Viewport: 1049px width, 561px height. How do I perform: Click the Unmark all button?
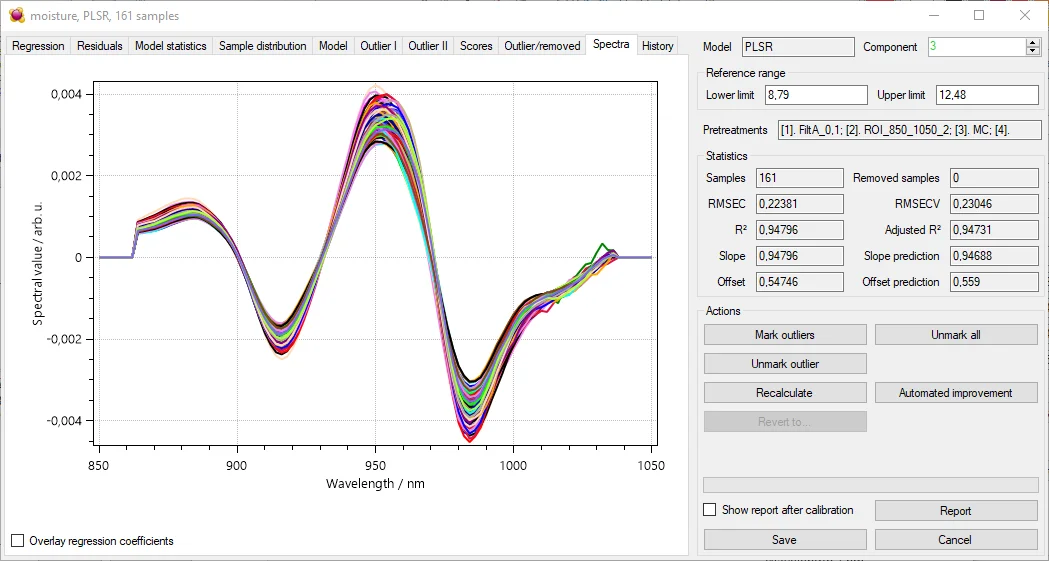click(x=955, y=335)
